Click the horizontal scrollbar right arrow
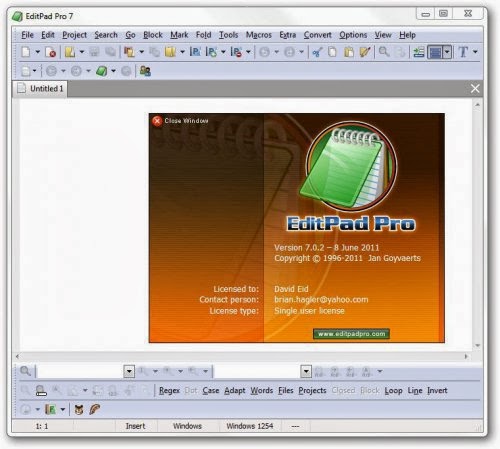This screenshot has height=449, width=500. [x=466, y=356]
